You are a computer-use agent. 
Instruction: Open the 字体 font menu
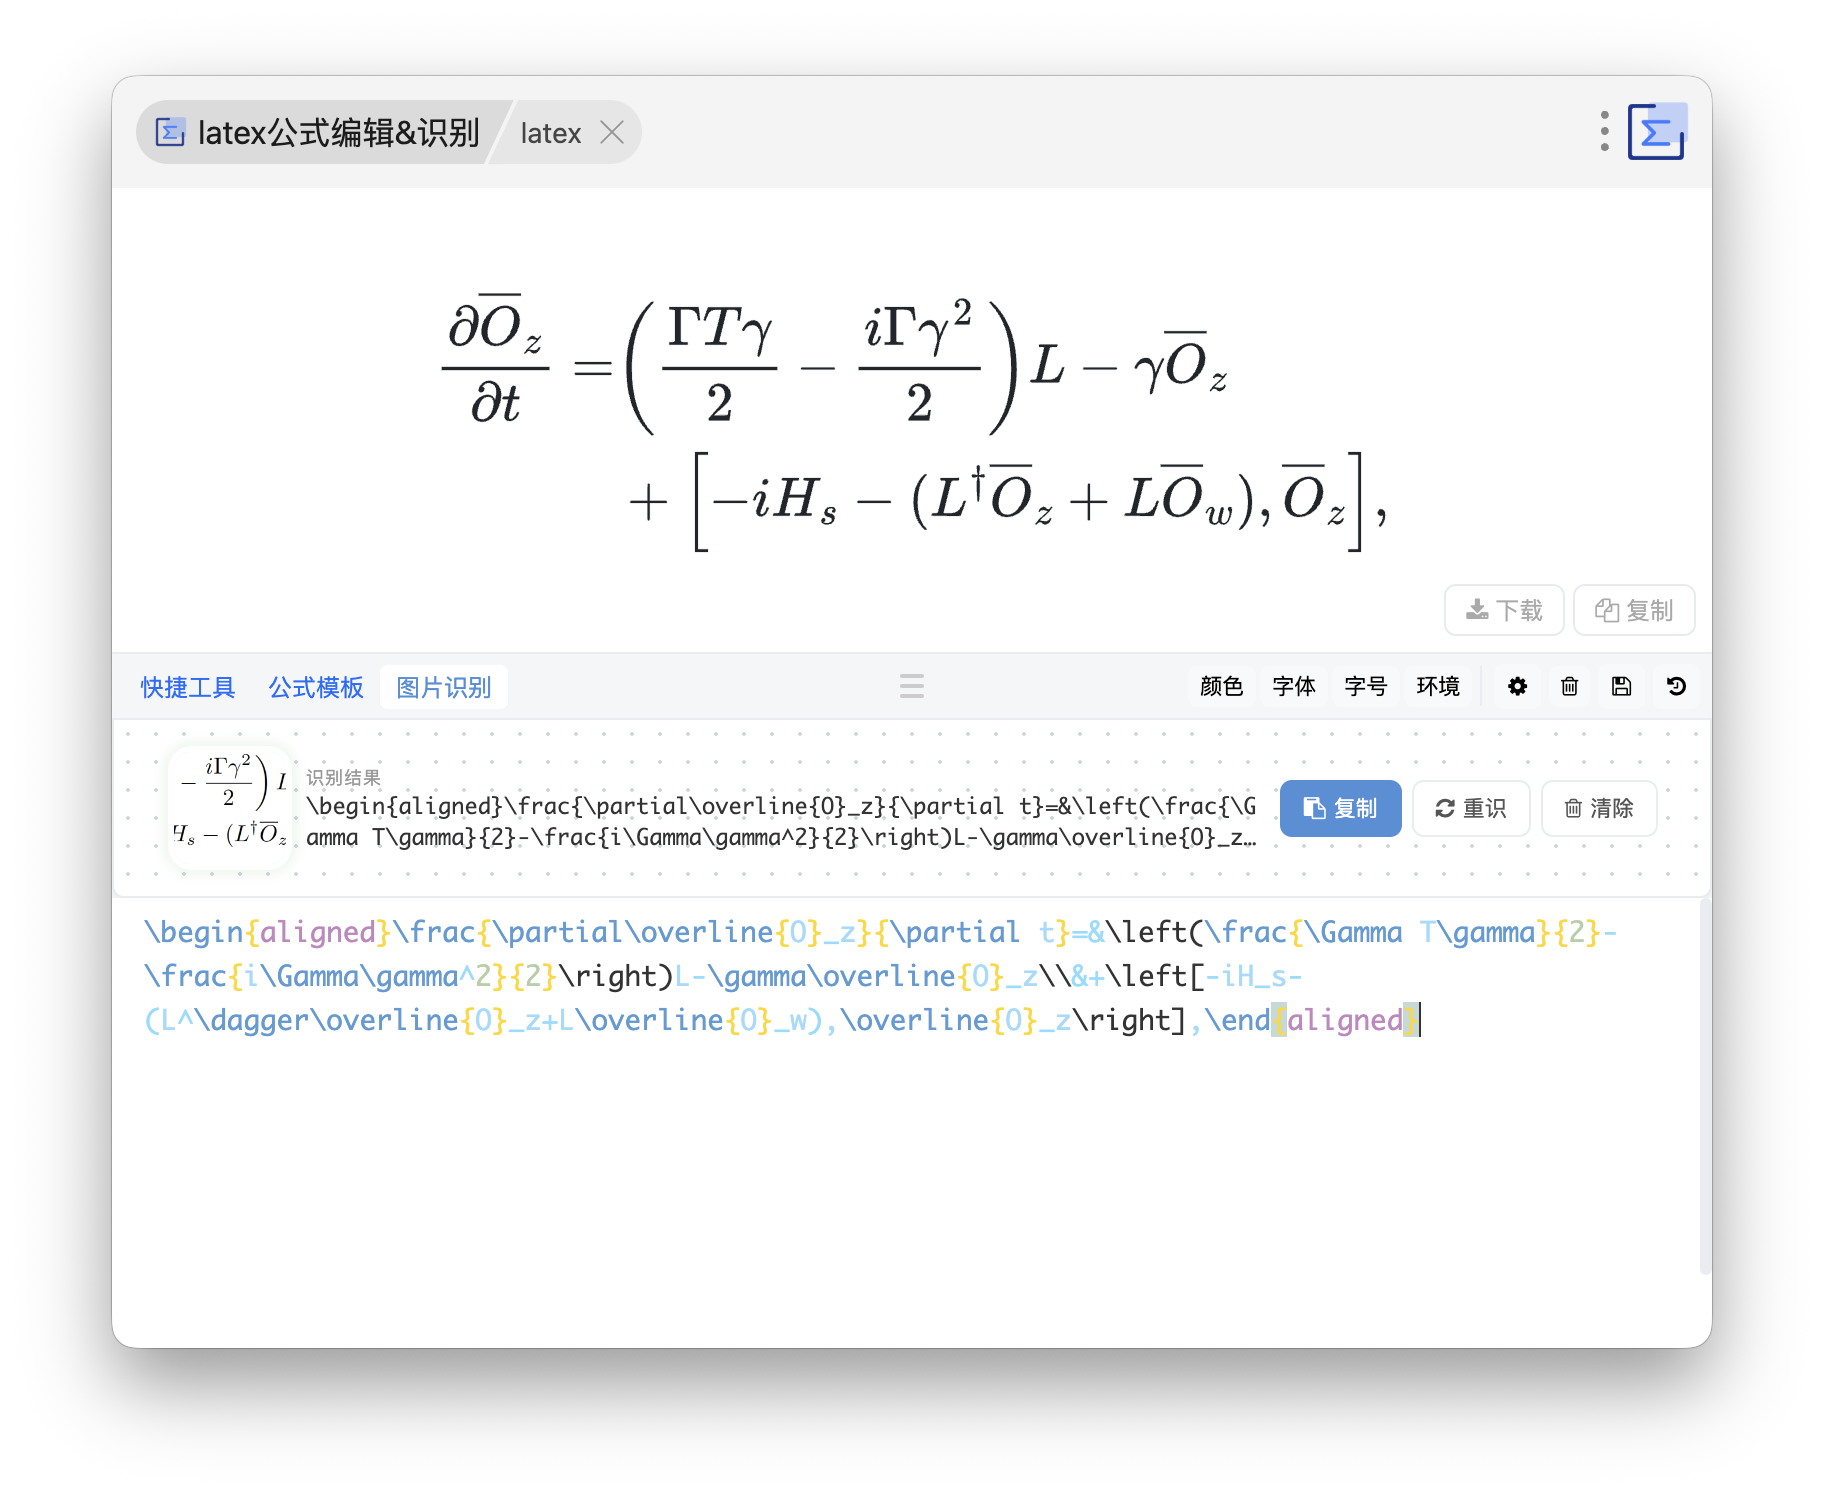(x=1294, y=686)
